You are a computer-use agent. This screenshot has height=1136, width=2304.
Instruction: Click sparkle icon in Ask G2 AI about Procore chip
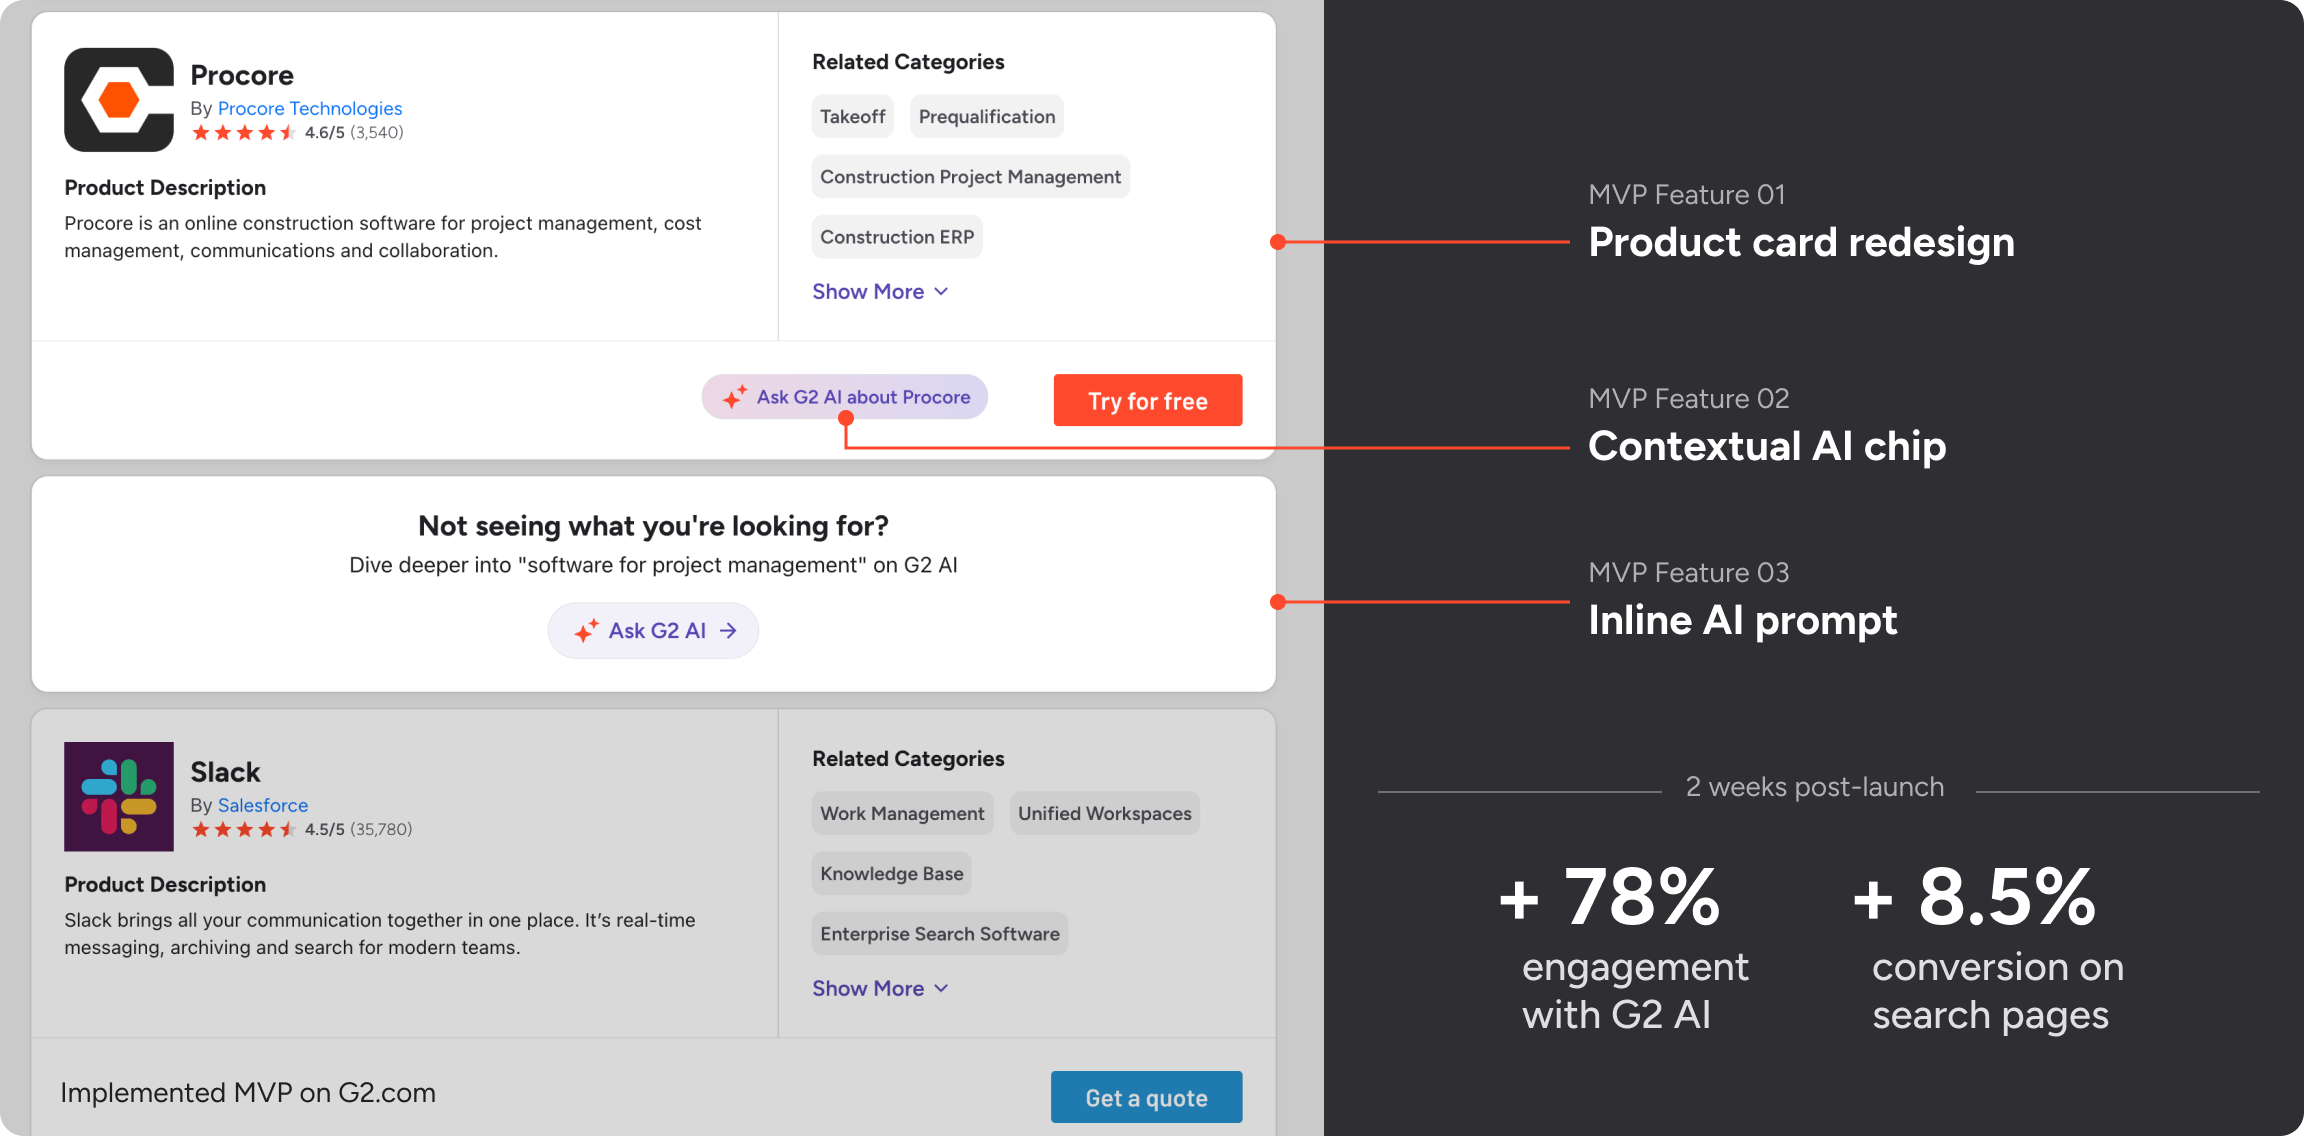(735, 397)
